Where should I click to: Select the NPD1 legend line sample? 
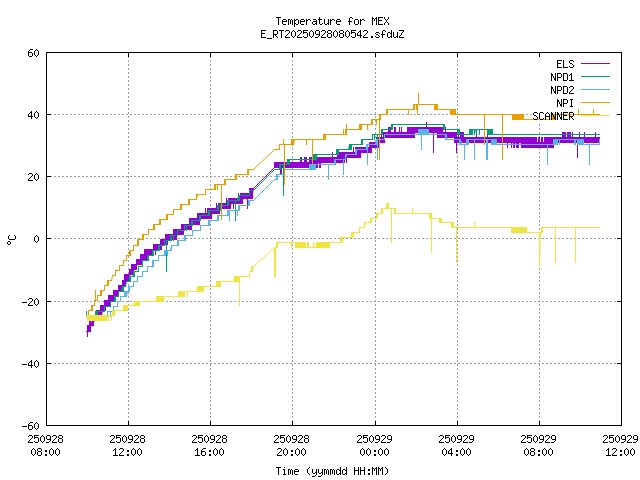click(596, 77)
